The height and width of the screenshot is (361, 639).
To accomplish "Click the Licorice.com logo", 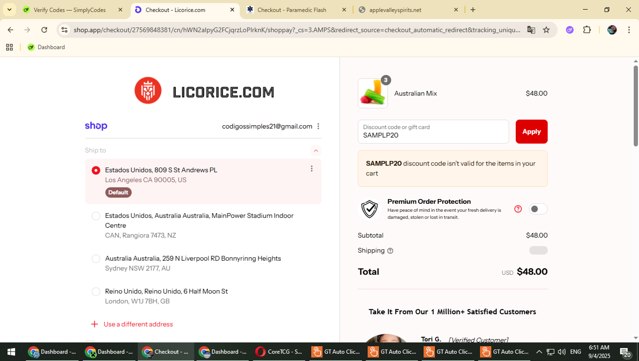I will 204,91.
